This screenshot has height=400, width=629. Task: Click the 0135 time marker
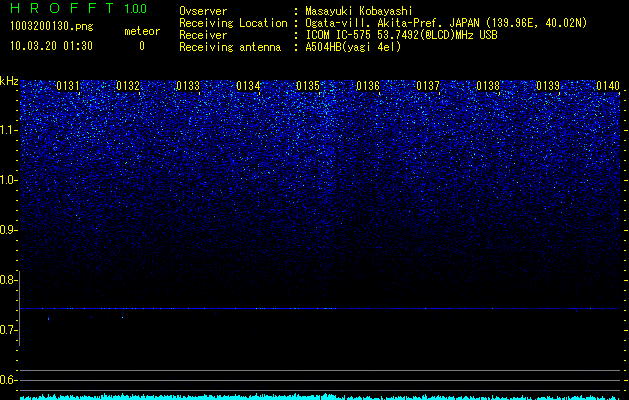308,86
